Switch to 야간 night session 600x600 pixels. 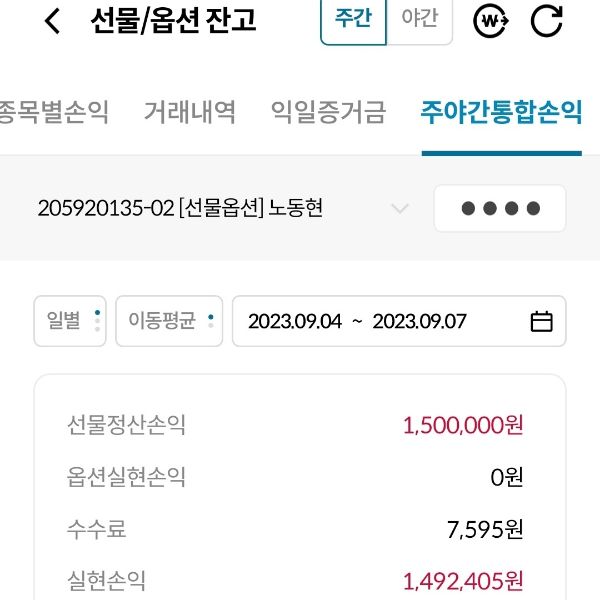(x=420, y=20)
